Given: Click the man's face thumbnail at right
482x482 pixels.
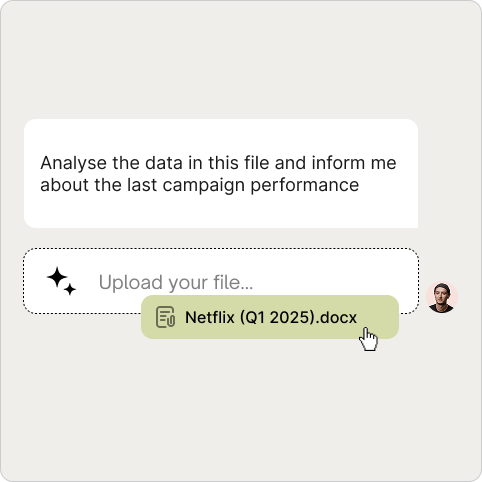Looking at the screenshot, I should pyautogui.click(x=442, y=297).
